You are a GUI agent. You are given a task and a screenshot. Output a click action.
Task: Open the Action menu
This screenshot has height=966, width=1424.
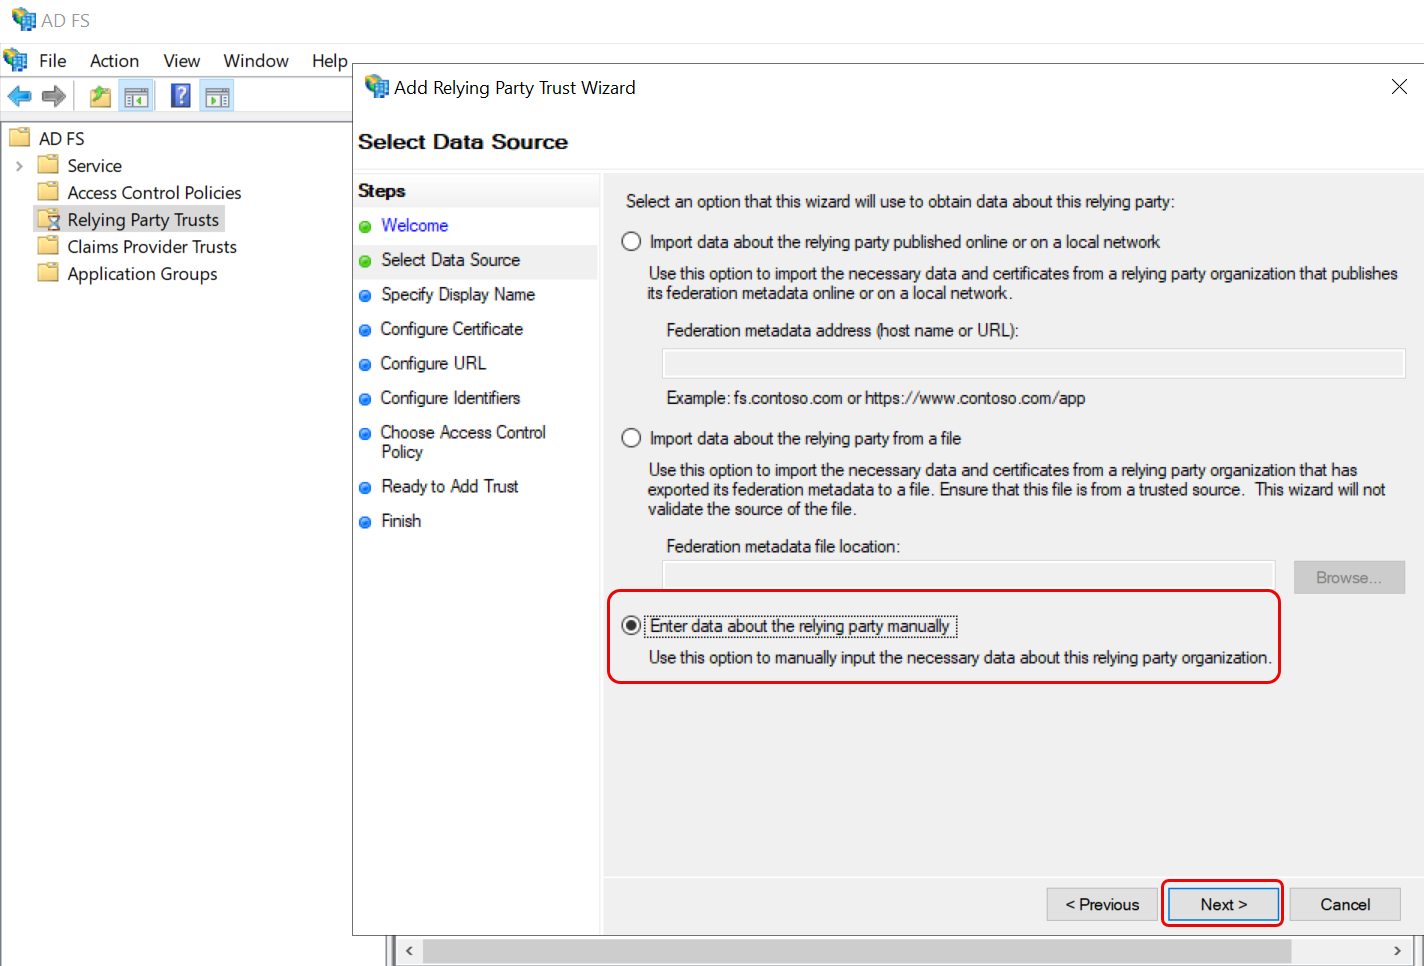[x=114, y=61]
